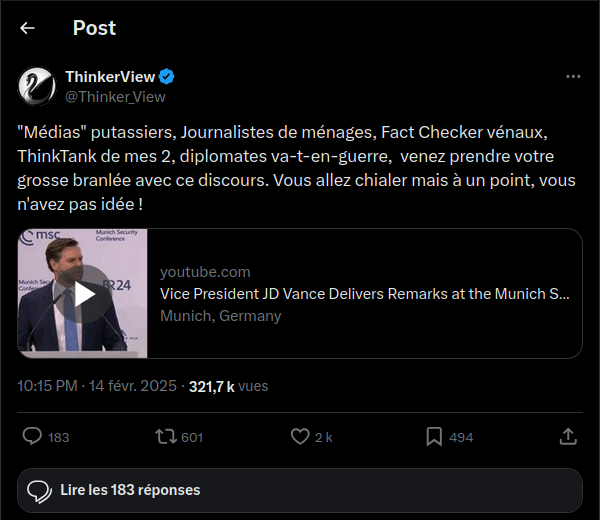600x520 pixels.
Task: Click the repost arrows icon
Action: (165, 436)
